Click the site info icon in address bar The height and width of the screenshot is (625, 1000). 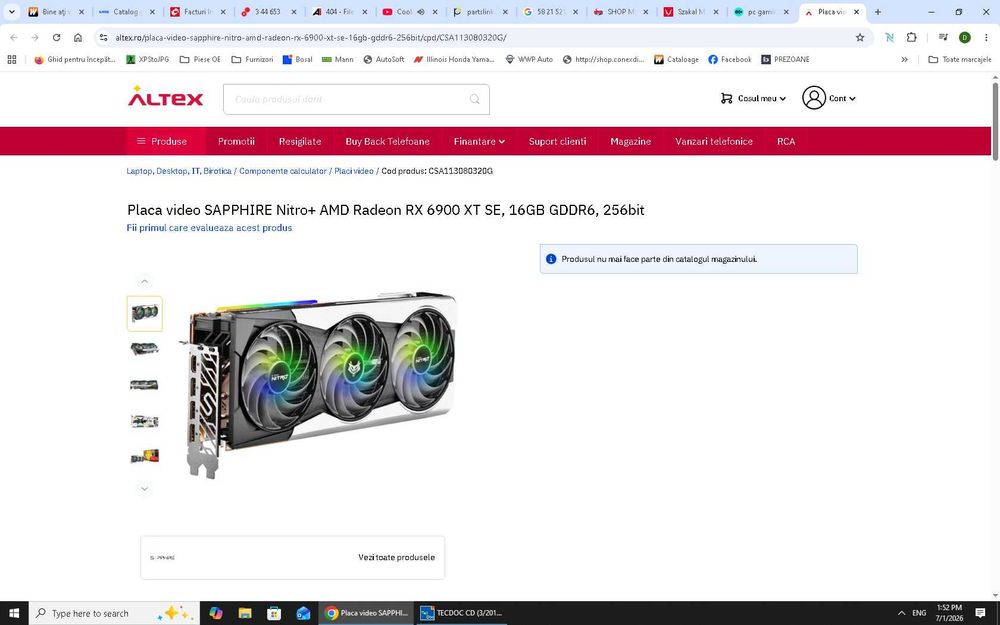(x=103, y=38)
